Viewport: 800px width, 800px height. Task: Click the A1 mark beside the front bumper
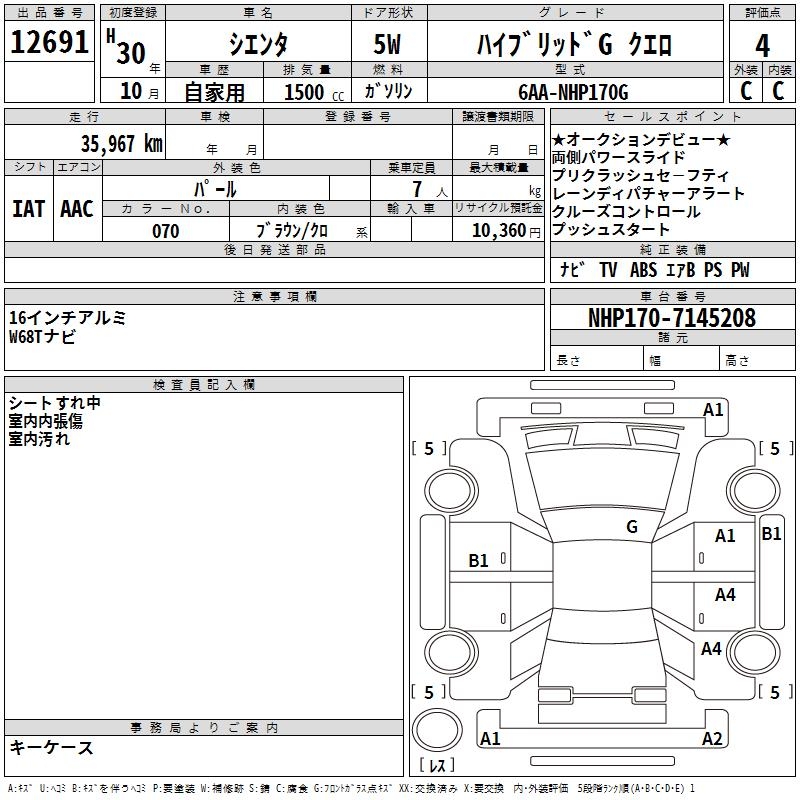(x=713, y=409)
